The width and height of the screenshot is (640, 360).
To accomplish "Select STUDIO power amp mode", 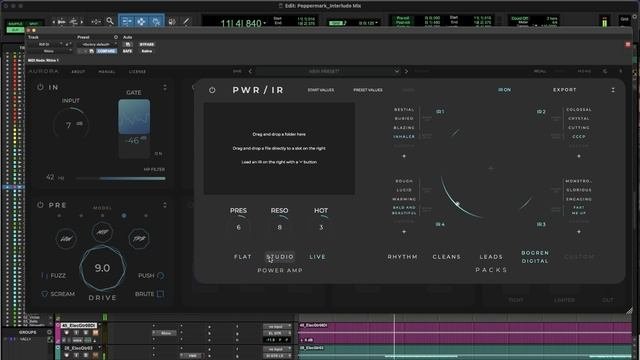I will (x=280, y=257).
